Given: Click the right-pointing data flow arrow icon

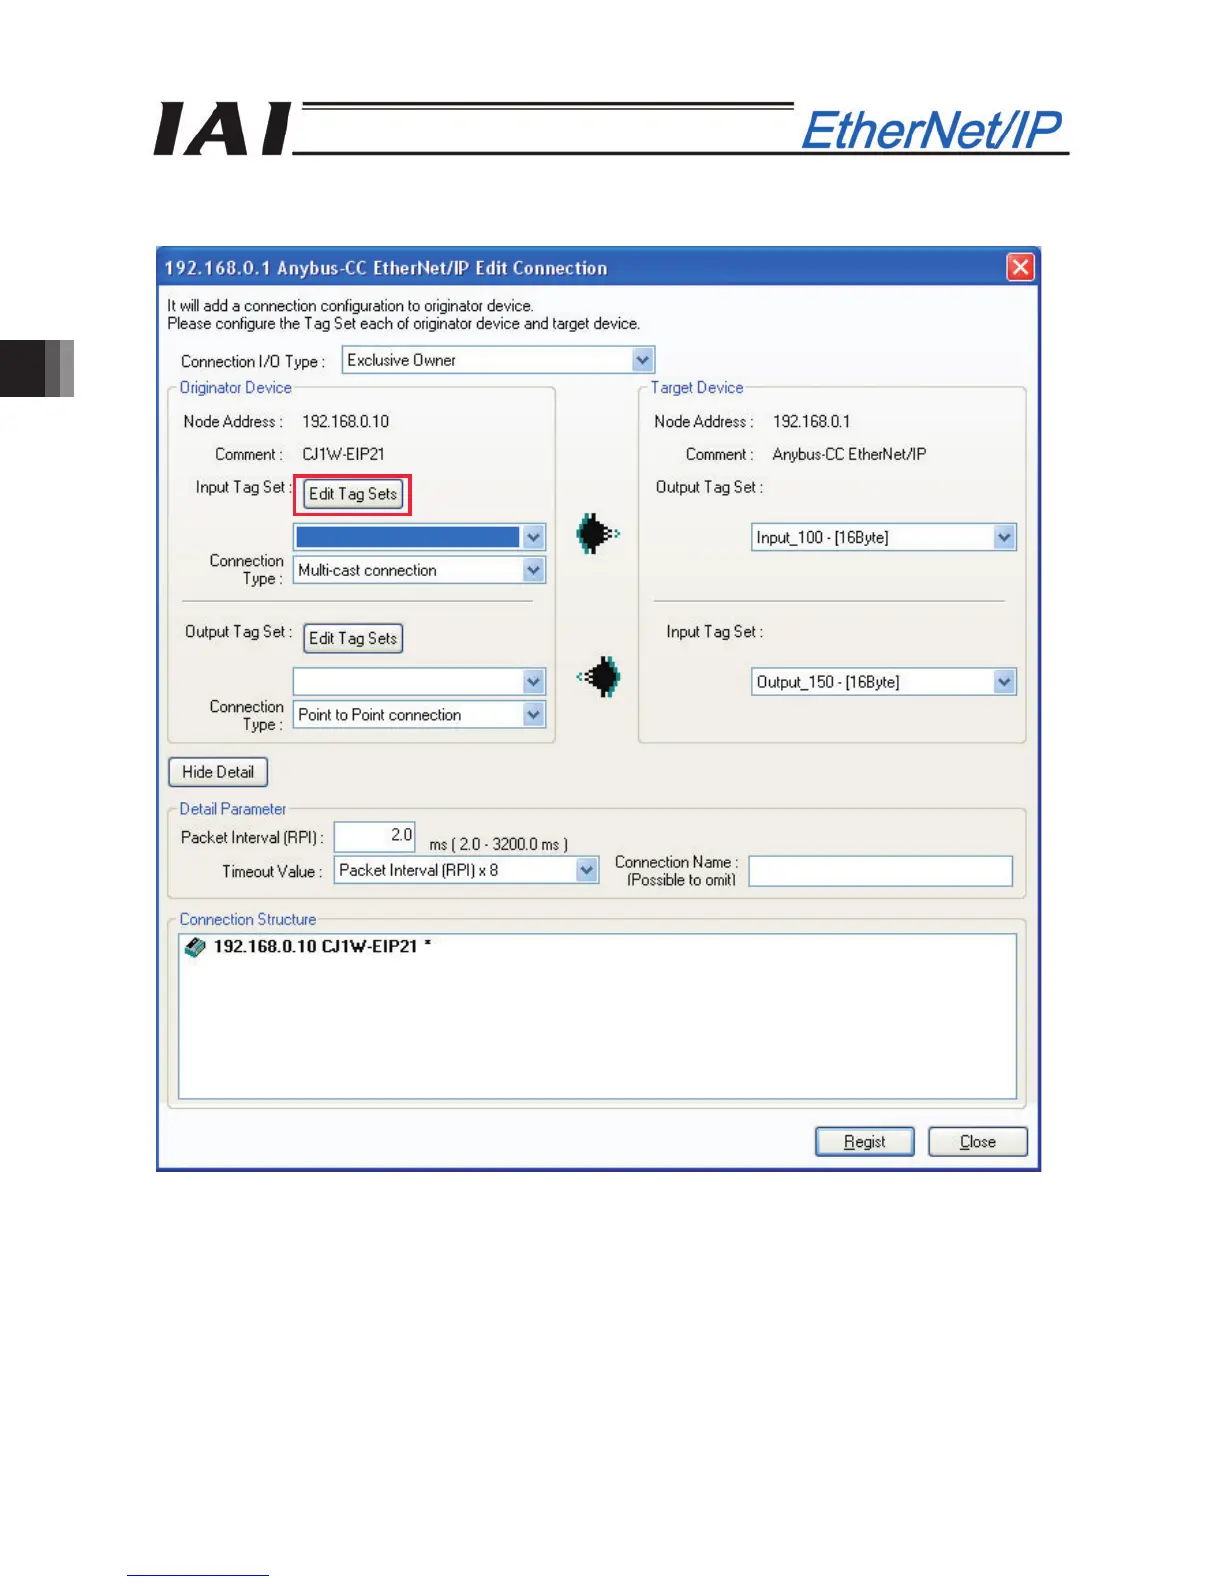Looking at the screenshot, I should tap(597, 534).
